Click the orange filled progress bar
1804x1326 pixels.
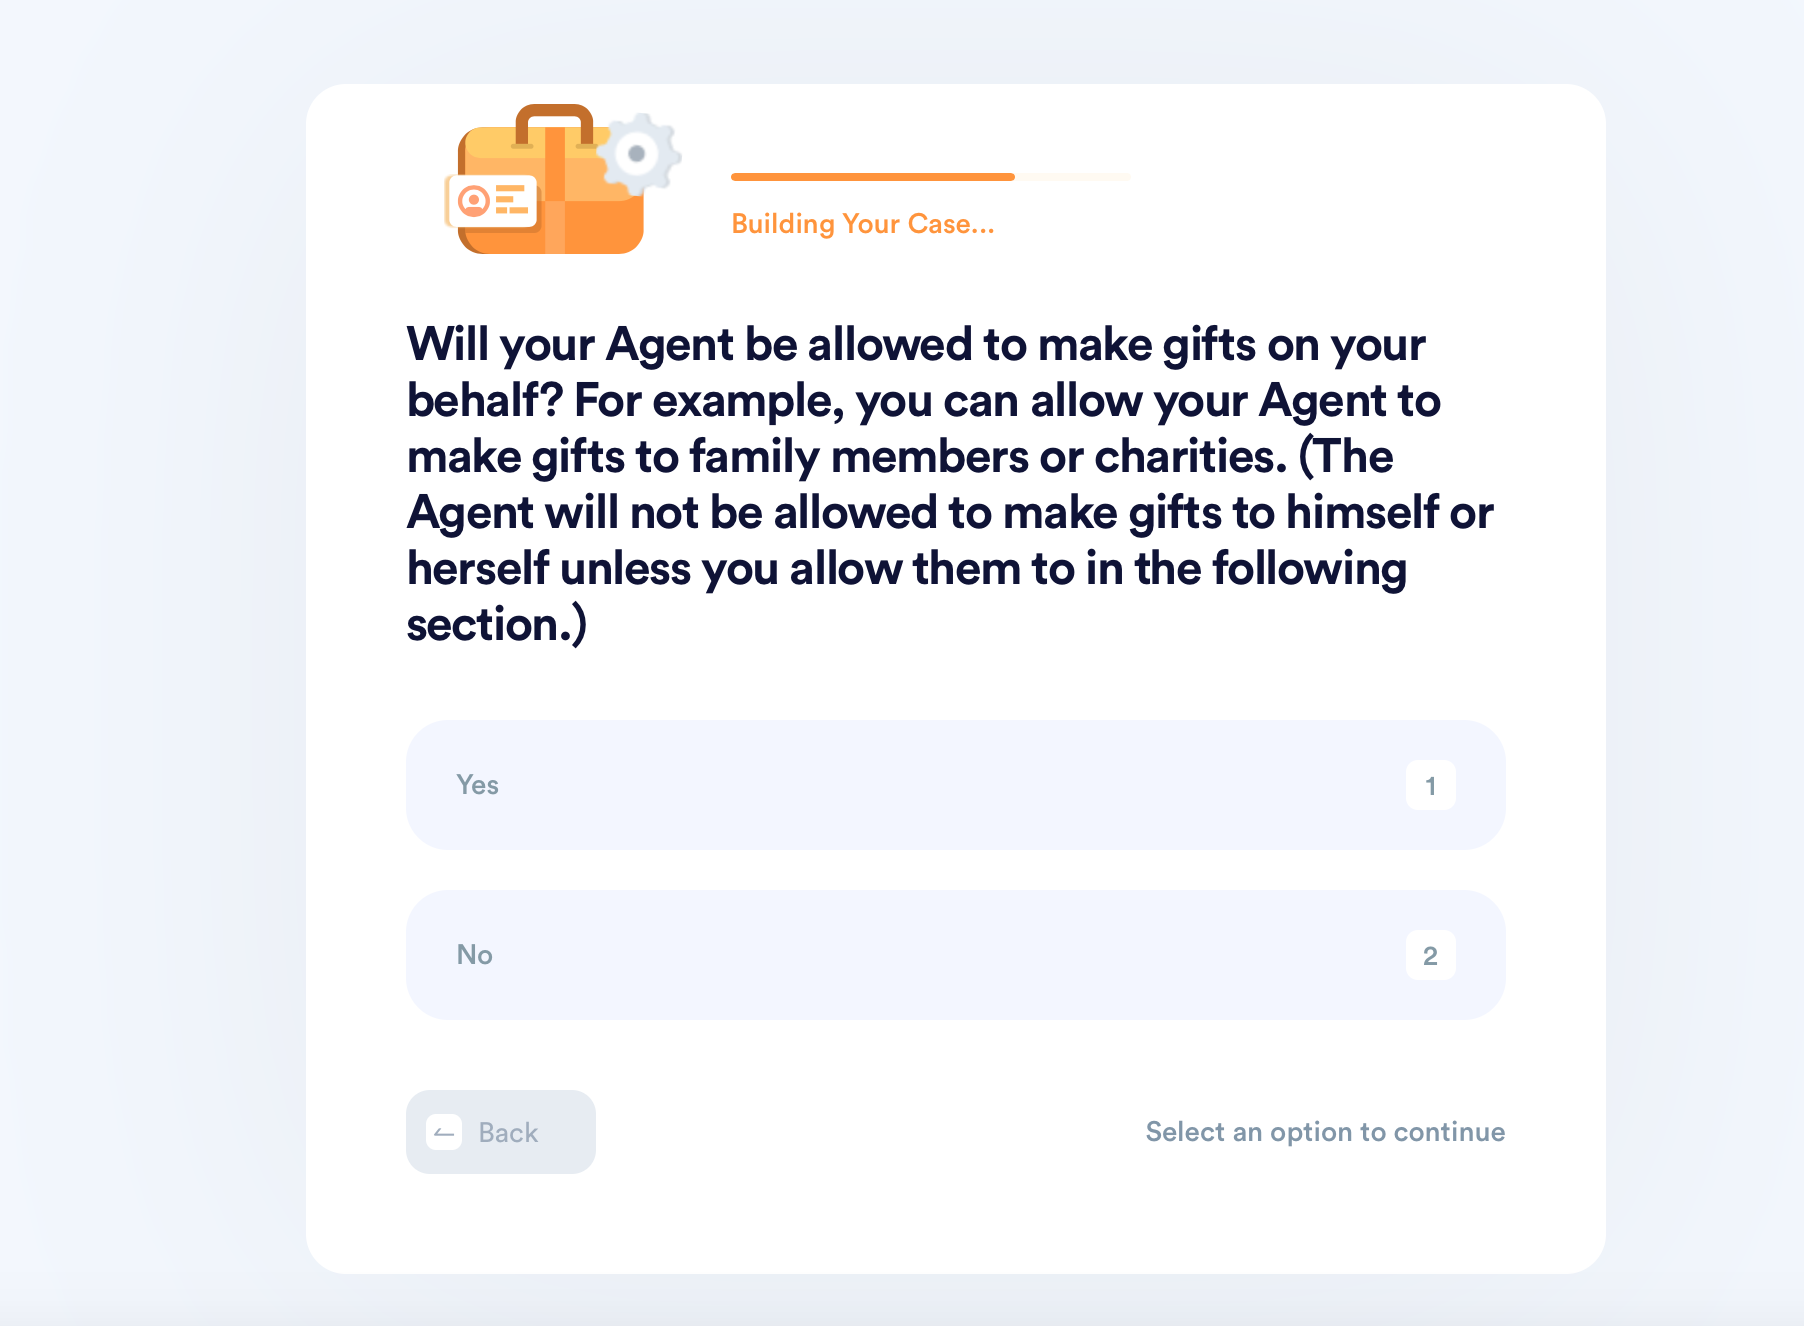pyautogui.click(x=872, y=177)
